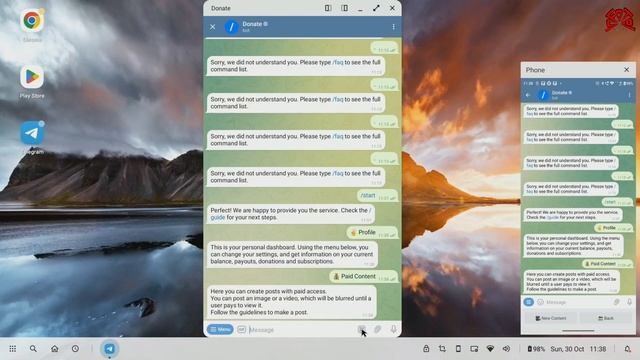Click the 11:38 clock on taskbar
The height and width of the screenshot is (360, 640).
click(598, 349)
